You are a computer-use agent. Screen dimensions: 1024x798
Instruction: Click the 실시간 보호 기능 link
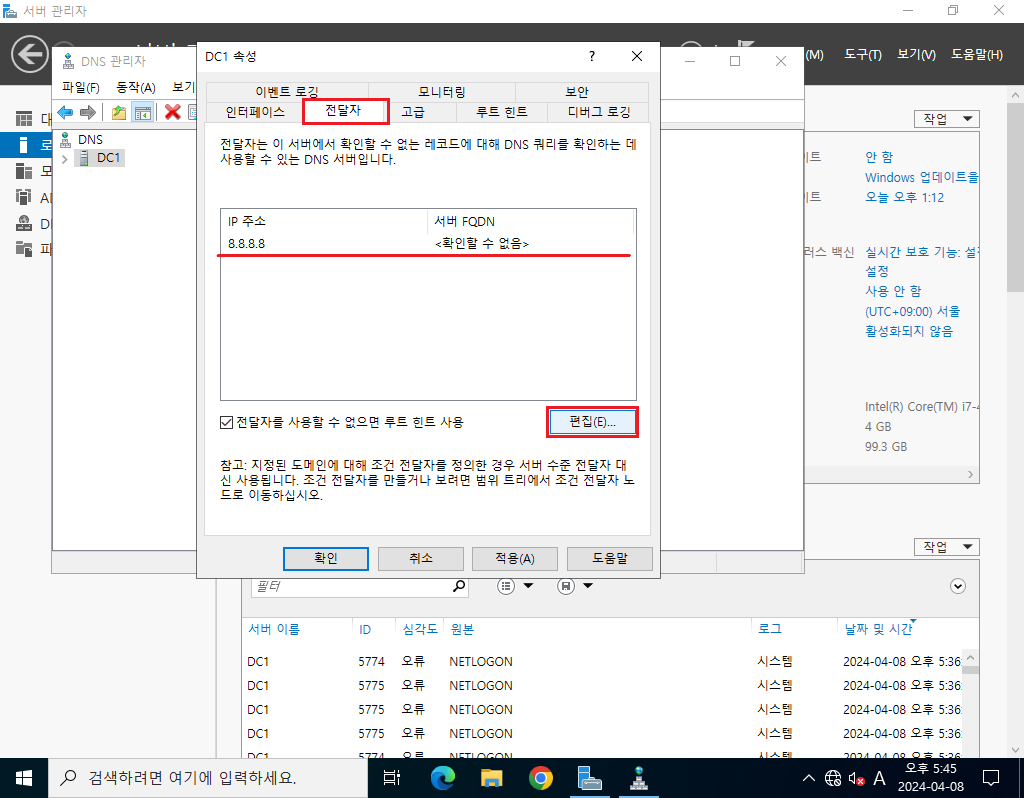[x=921, y=252]
